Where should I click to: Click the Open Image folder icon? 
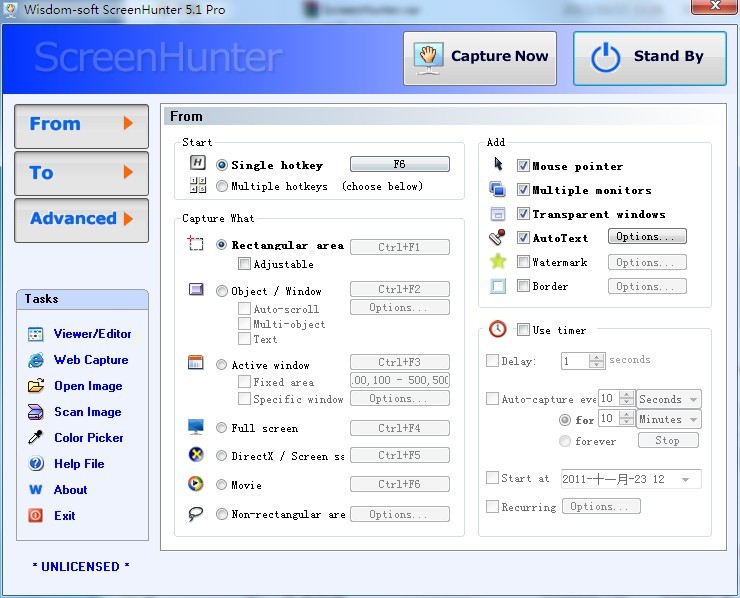click(x=36, y=386)
